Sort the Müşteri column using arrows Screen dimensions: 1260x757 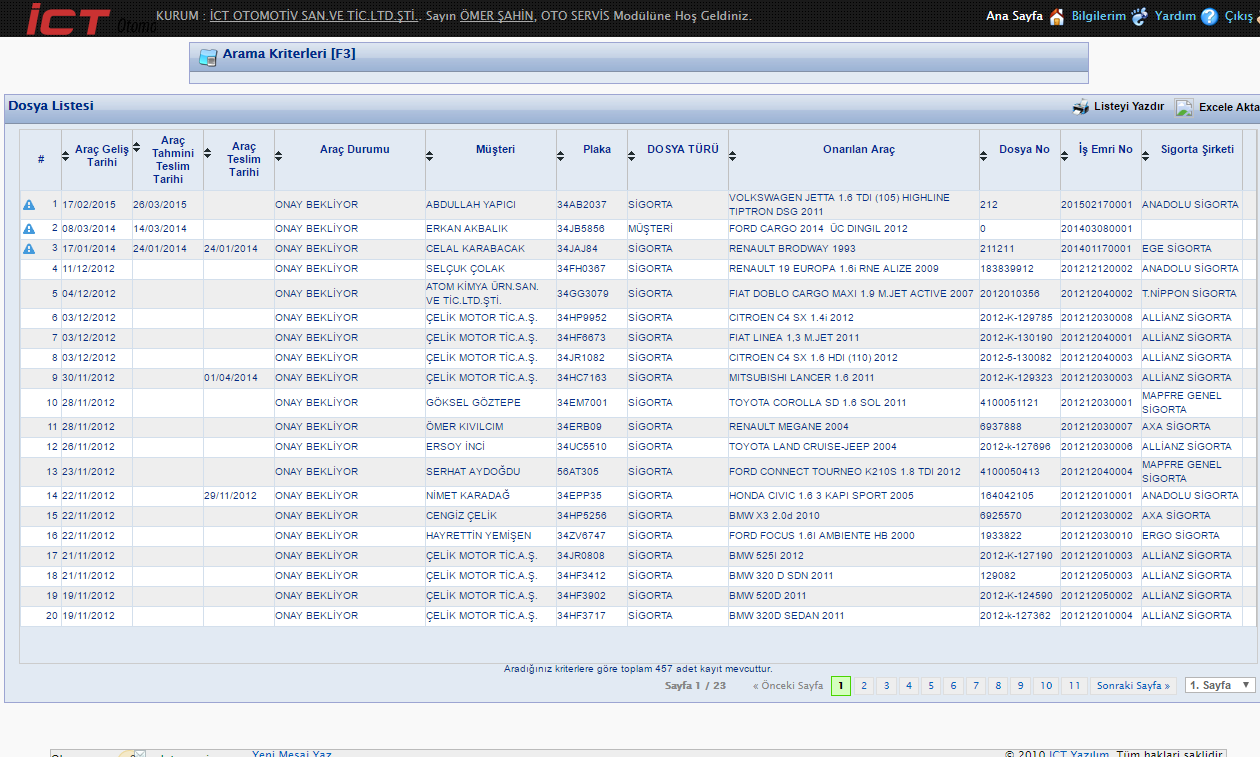(x=430, y=155)
